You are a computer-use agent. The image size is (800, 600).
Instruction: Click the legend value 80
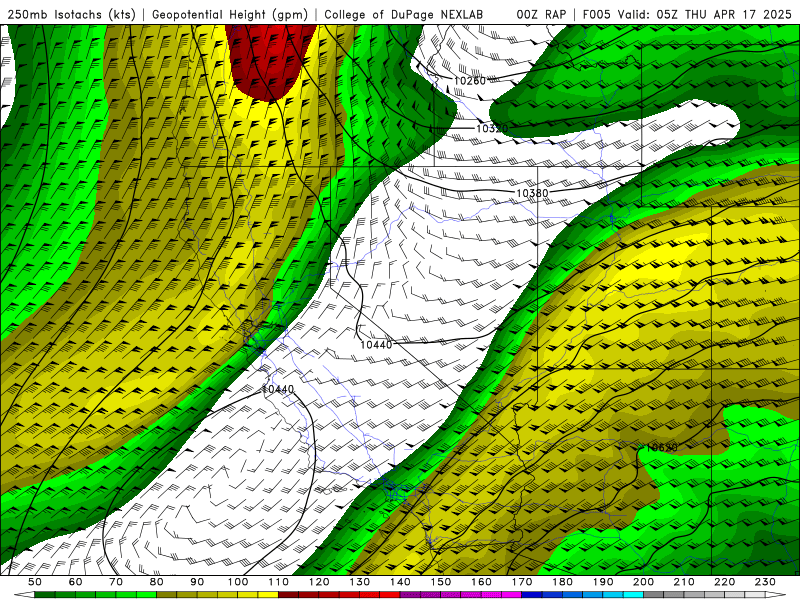point(157,582)
